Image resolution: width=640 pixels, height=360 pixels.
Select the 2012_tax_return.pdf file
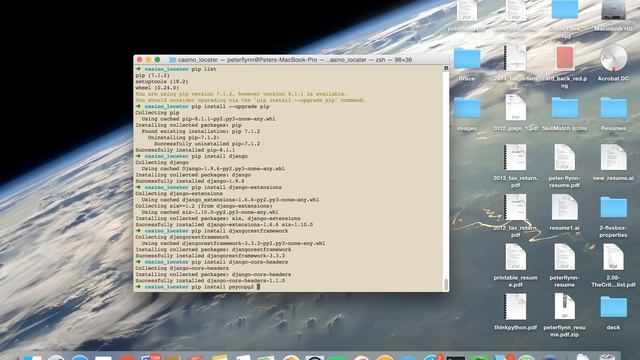tap(516, 207)
